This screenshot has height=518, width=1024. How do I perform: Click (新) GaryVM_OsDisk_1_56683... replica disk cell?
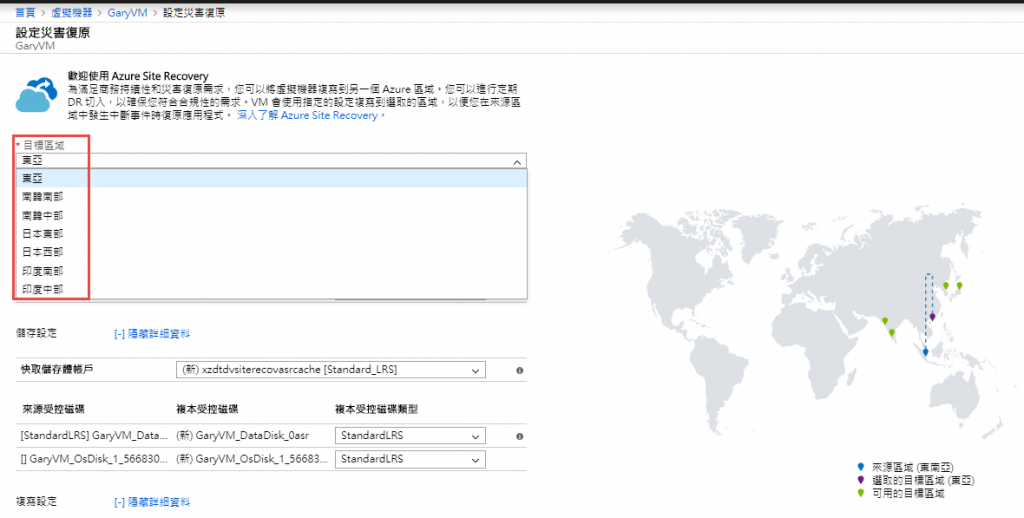point(252,459)
